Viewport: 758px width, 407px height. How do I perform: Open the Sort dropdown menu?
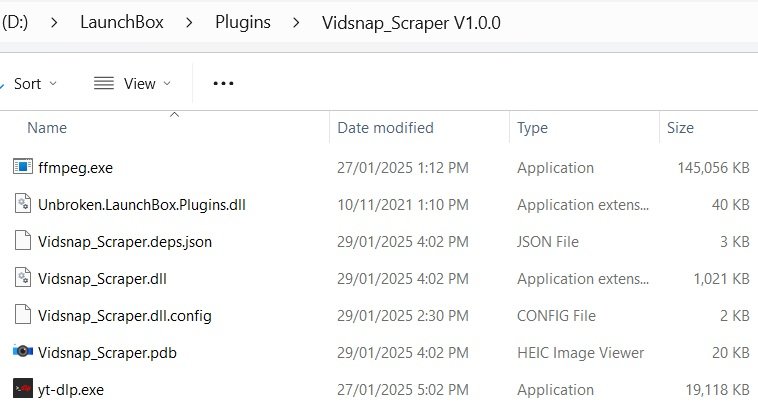35,84
